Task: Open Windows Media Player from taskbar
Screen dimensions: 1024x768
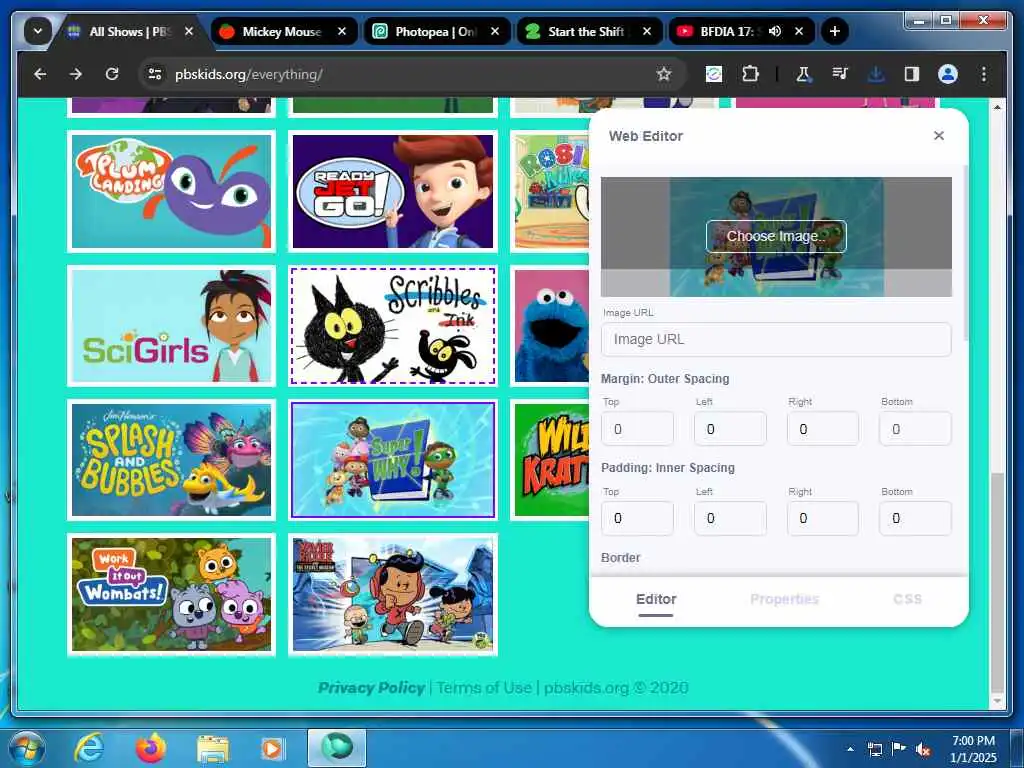Action: coord(273,748)
